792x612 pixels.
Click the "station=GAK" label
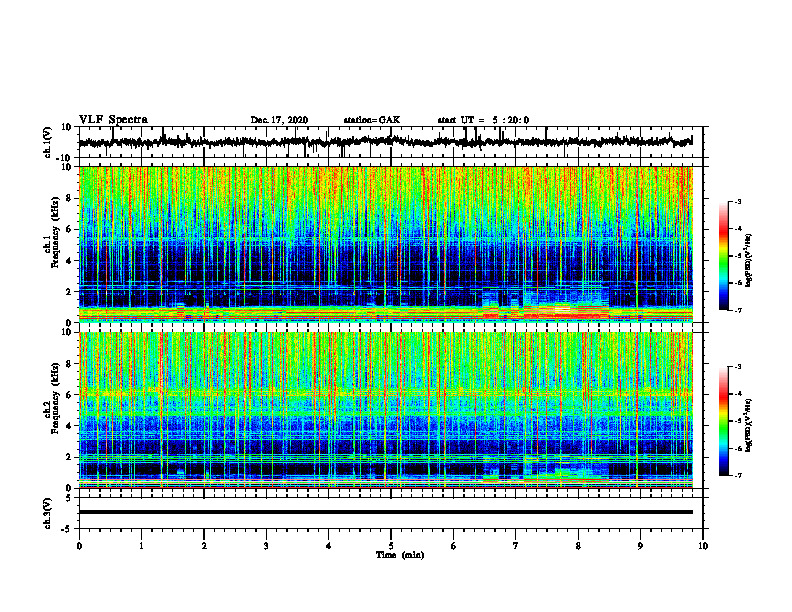pos(372,120)
